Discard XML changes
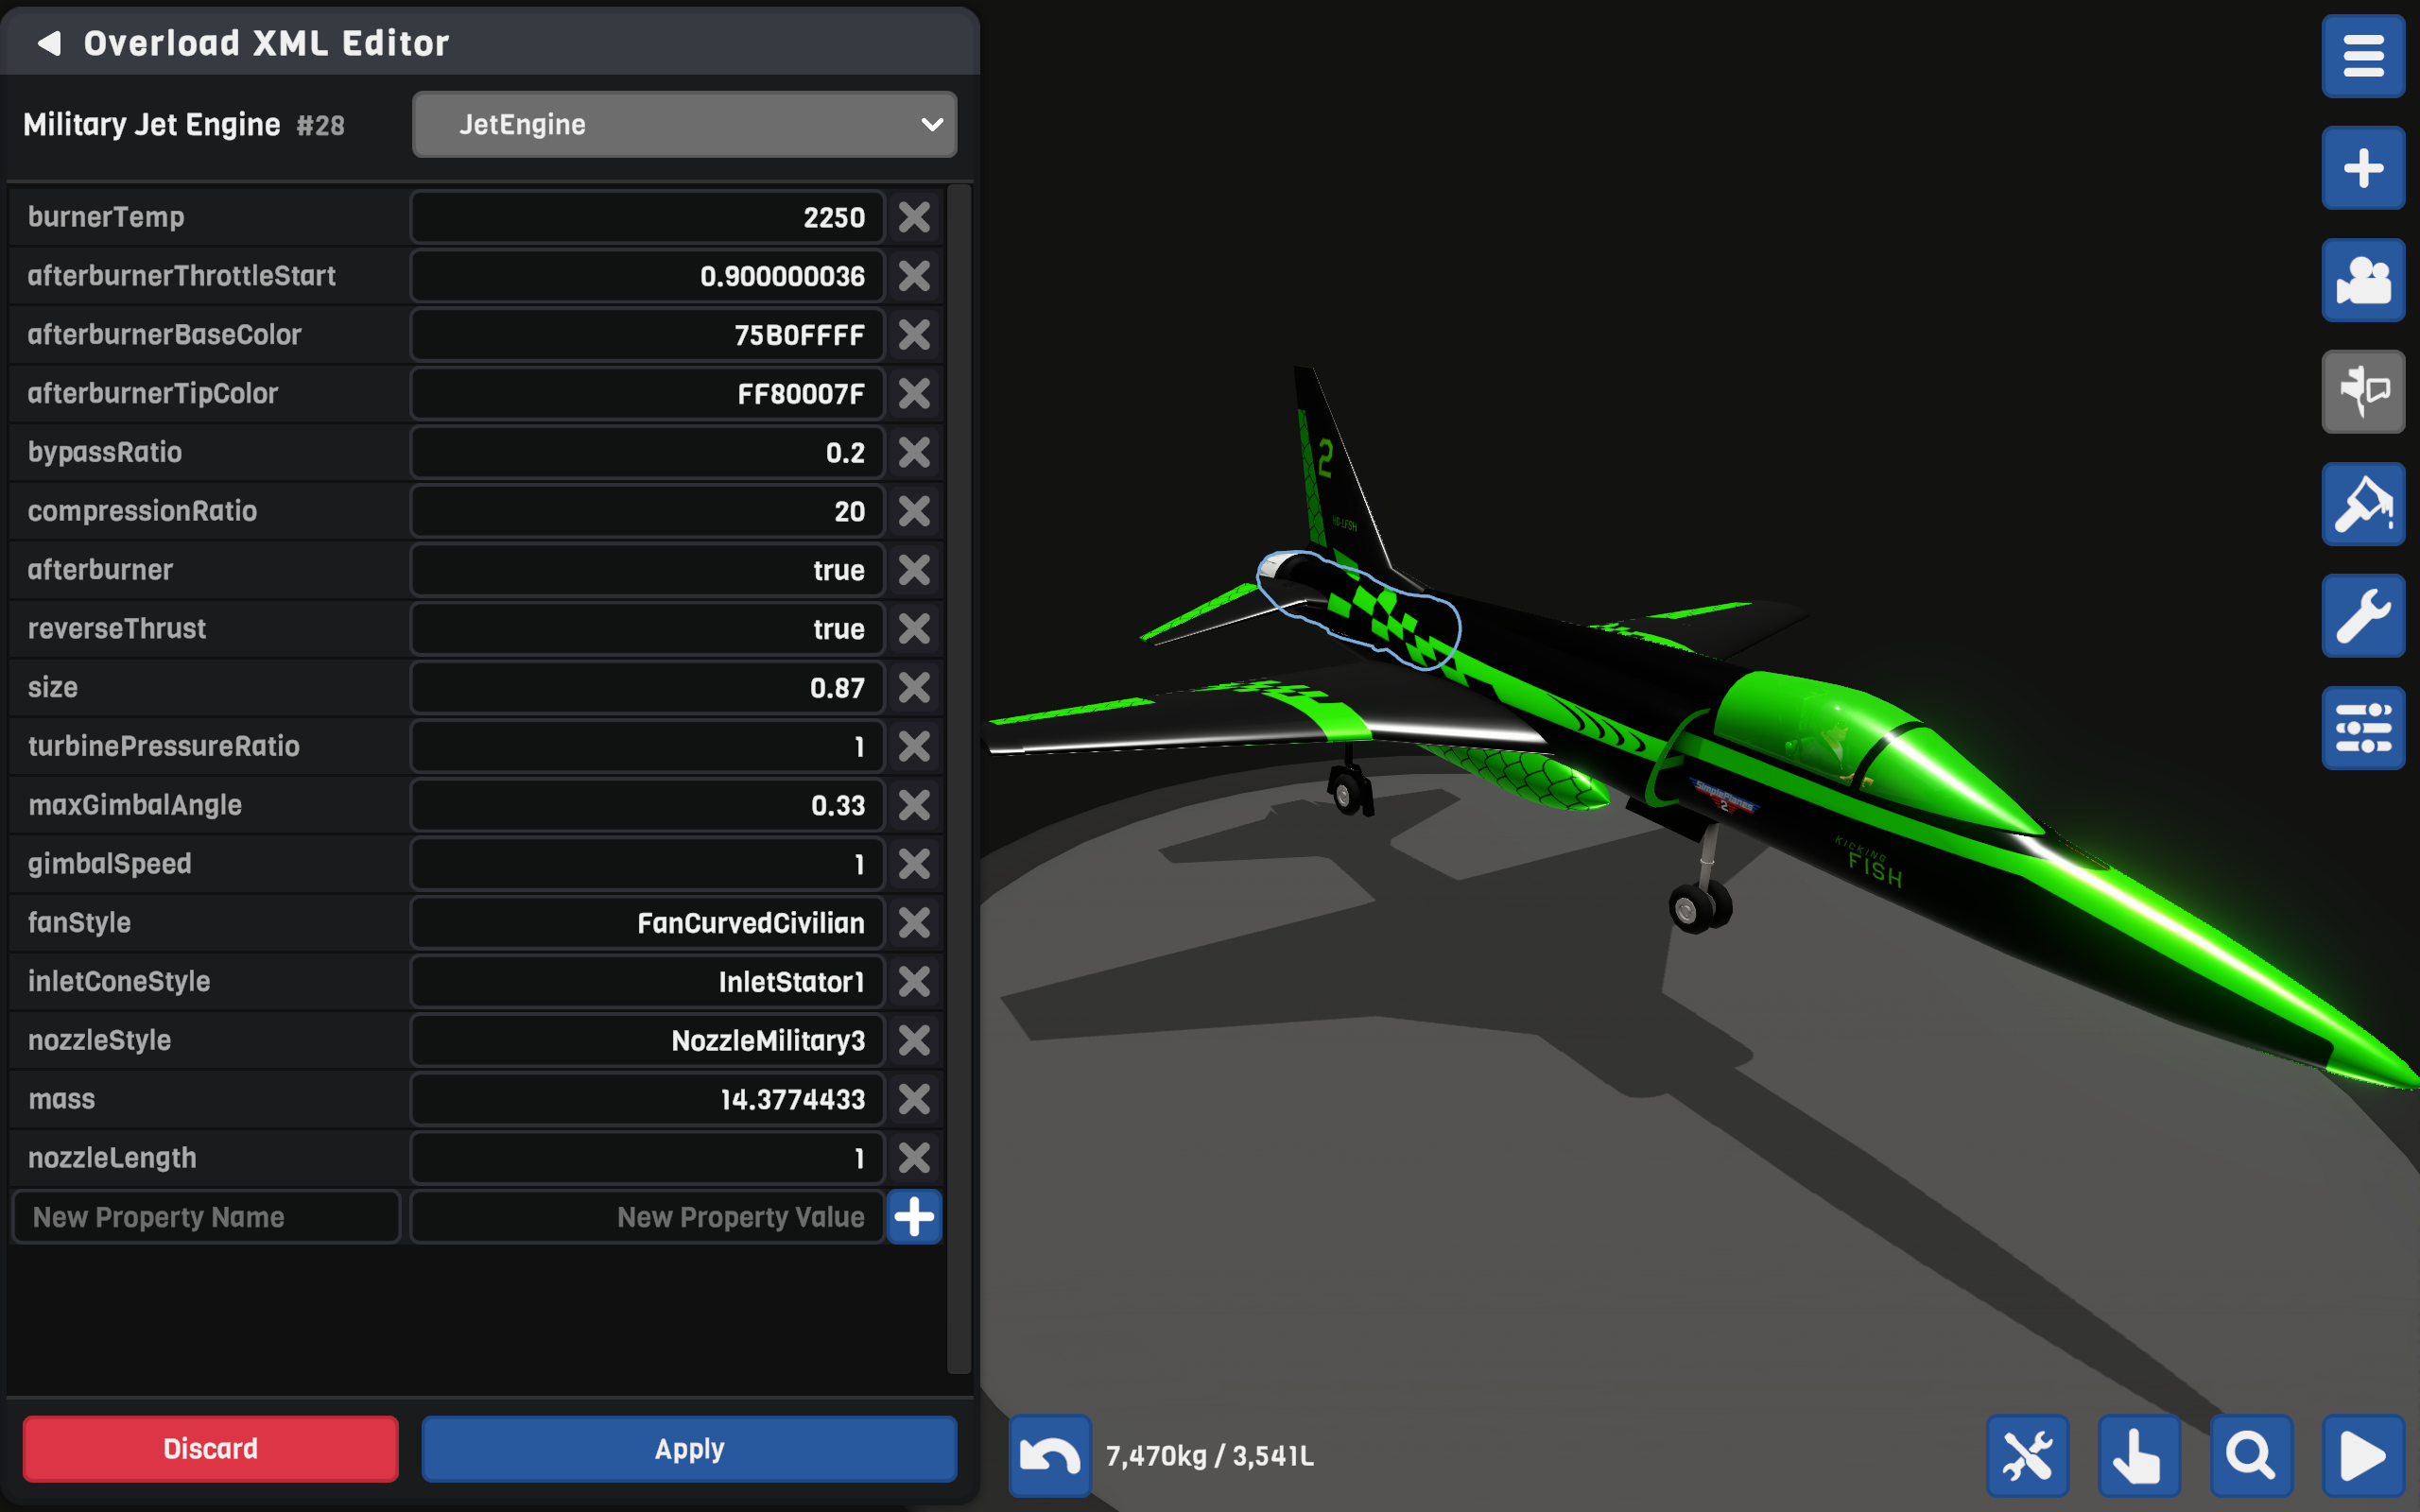 210,1449
